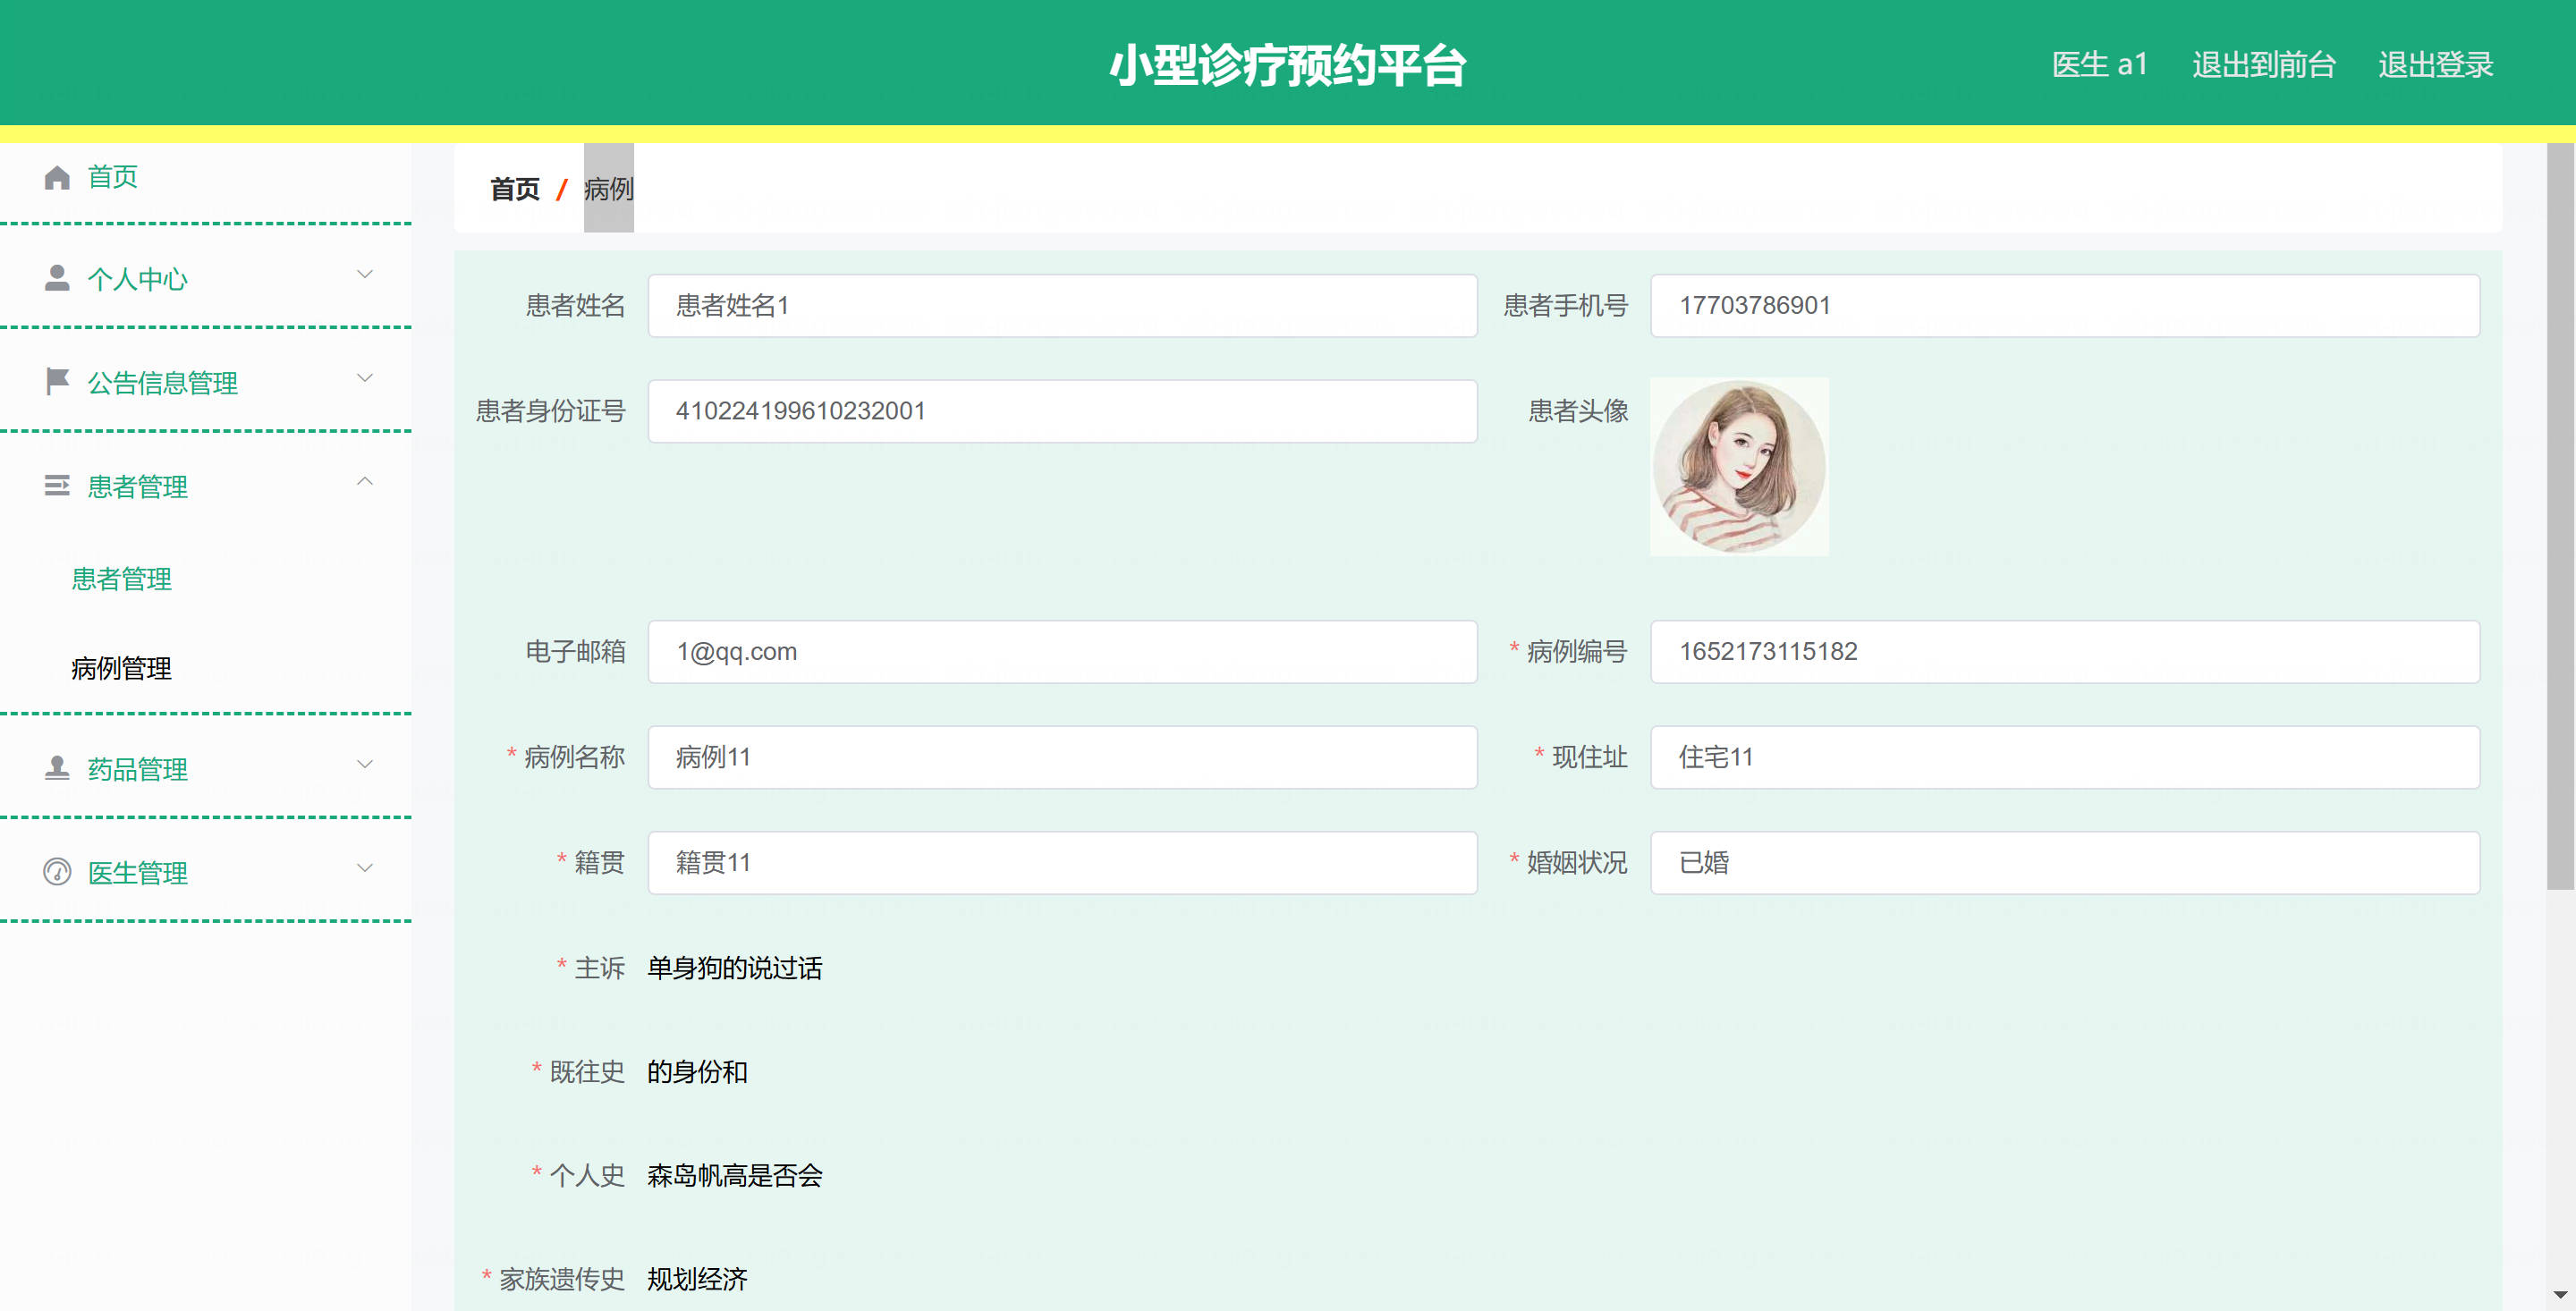Select the 病例管理 submenu item
This screenshot has width=2576, height=1311.
pyautogui.click(x=121, y=668)
